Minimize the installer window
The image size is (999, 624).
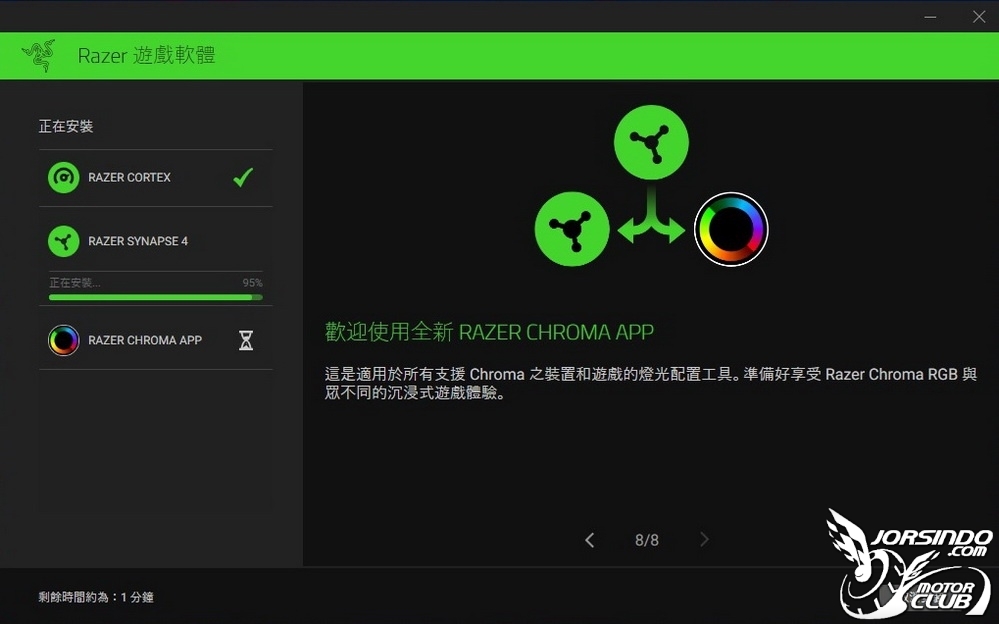[x=930, y=17]
